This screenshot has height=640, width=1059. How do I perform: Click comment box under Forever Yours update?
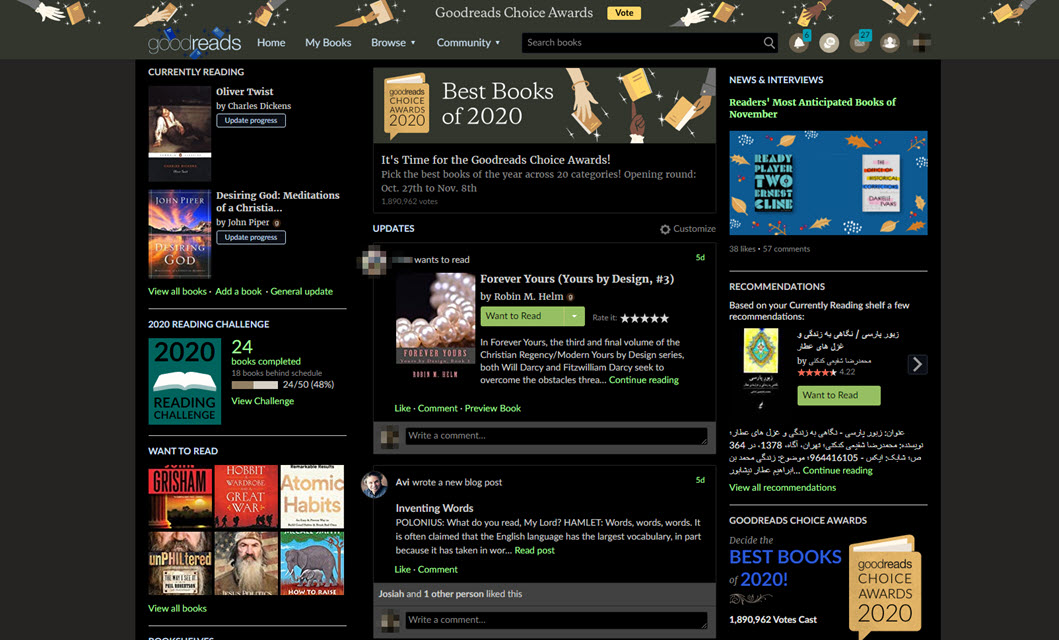pos(556,436)
